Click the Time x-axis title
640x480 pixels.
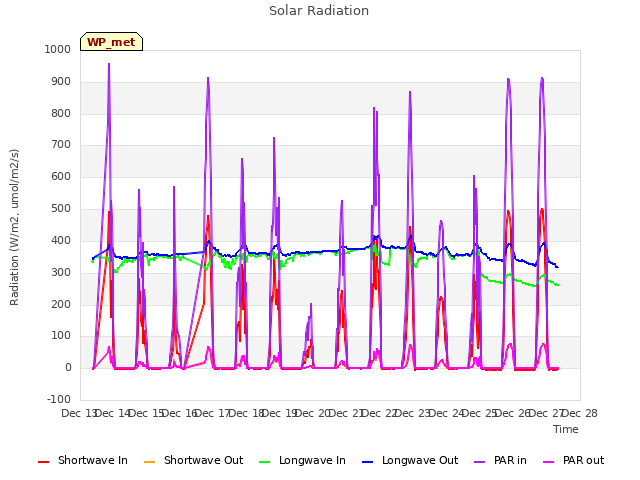click(566, 429)
